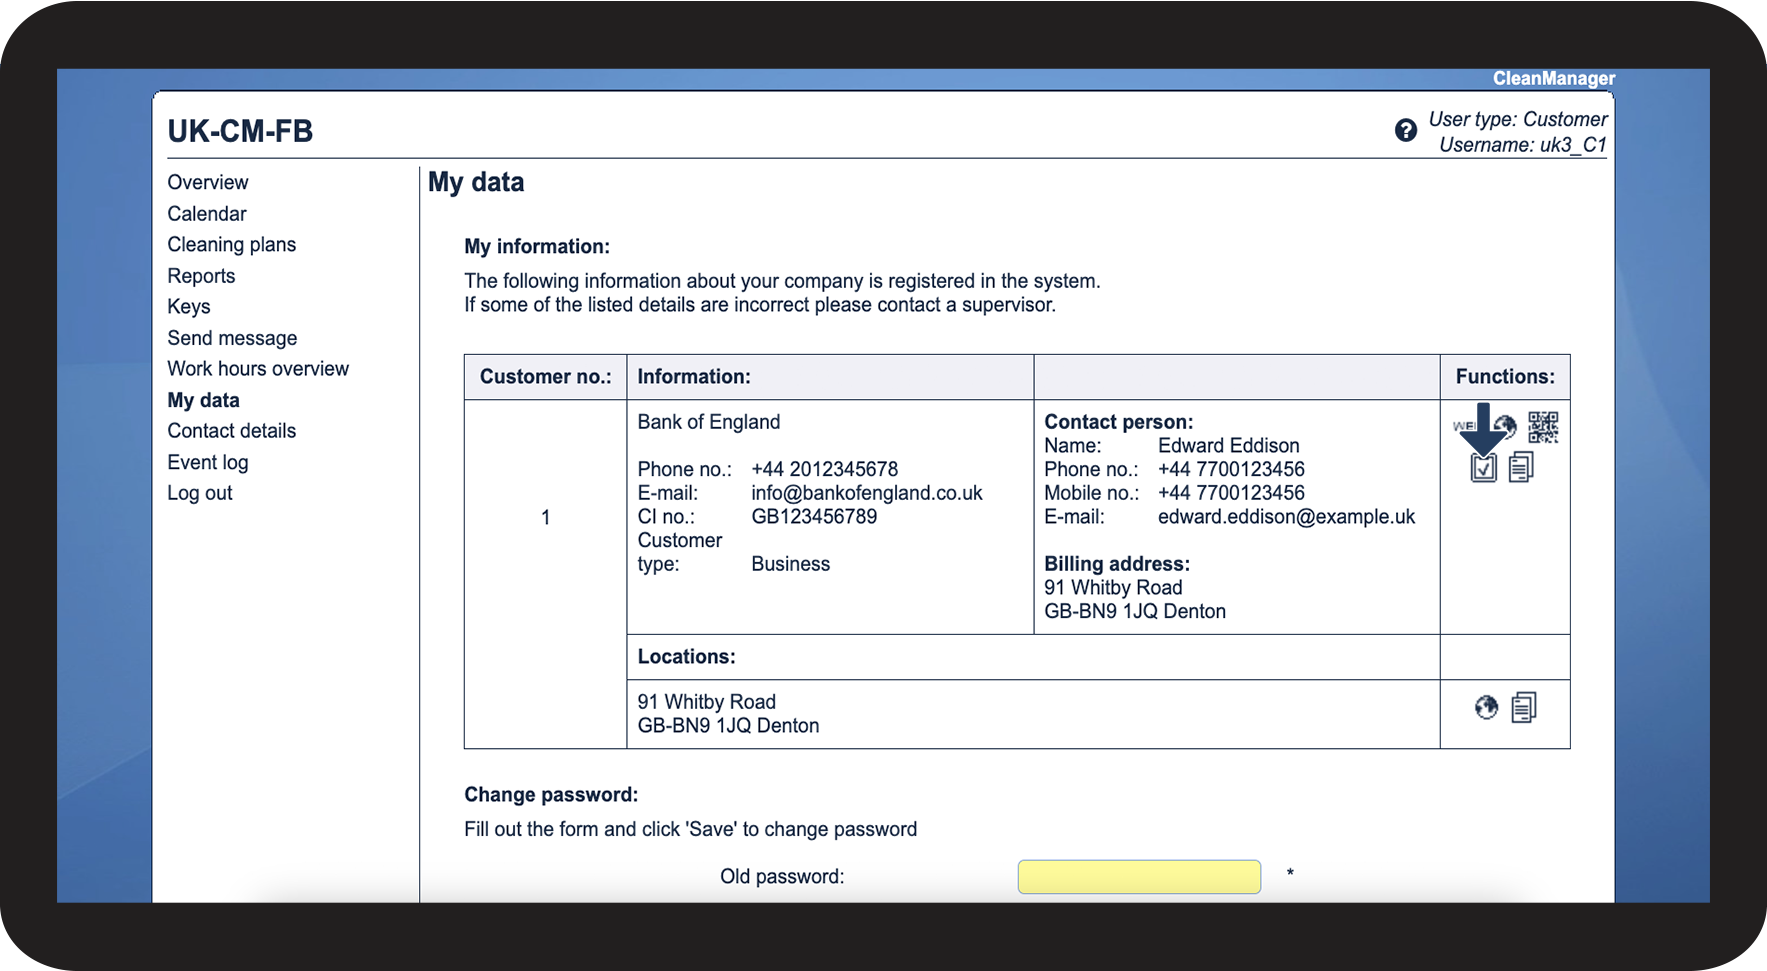Navigate to Keys in the sidebar
This screenshot has height=971, width=1767.
[189, 307]
